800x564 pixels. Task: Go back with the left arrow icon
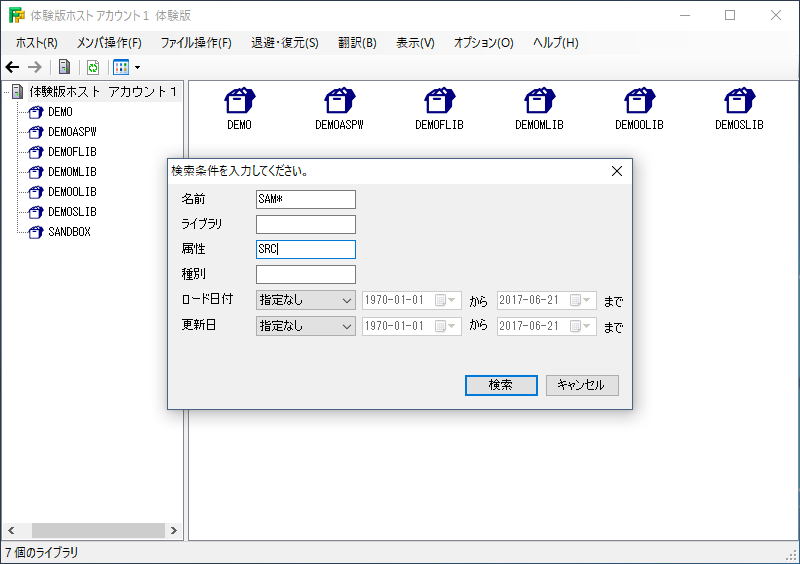[12, 67]
